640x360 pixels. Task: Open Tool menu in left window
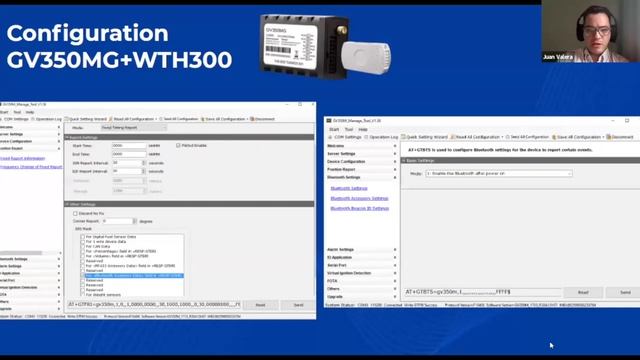point(17,112)
